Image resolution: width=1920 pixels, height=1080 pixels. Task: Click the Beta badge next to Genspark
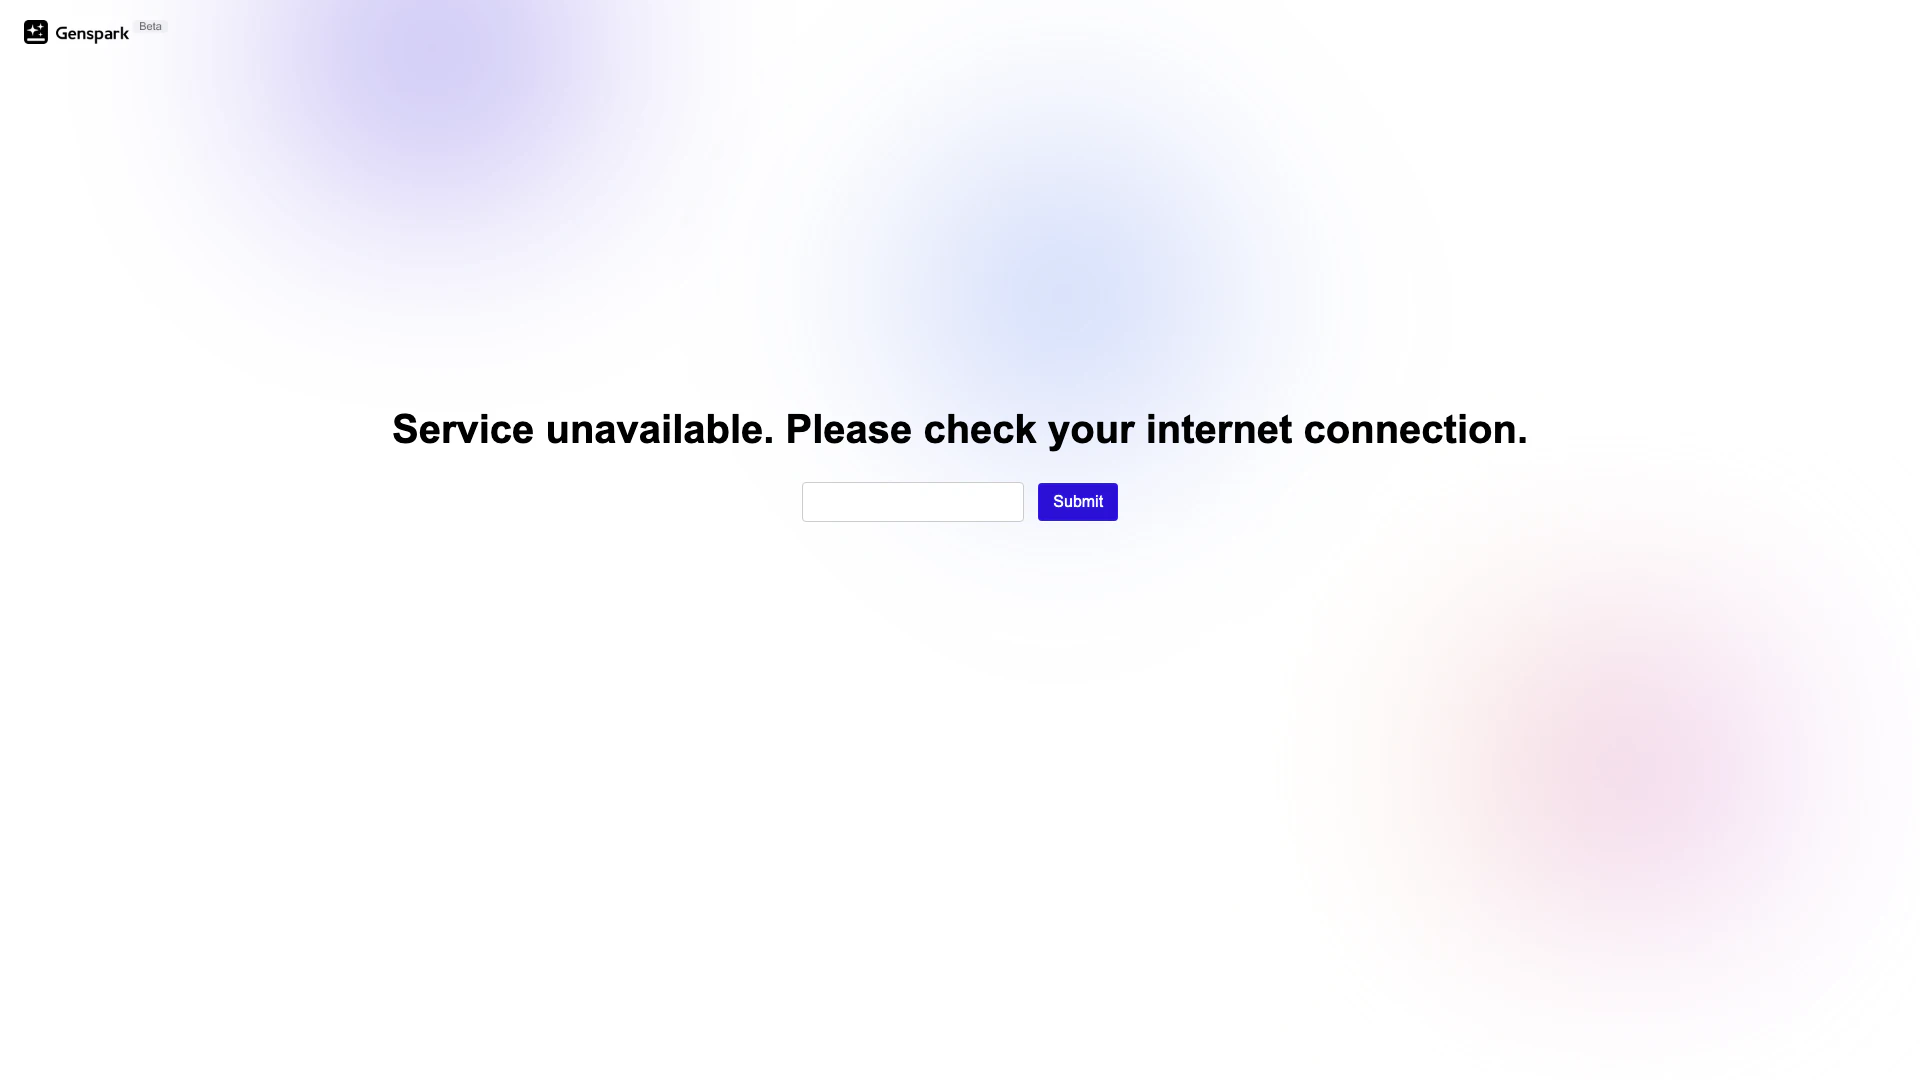pyautogui.click(x=150, y=26)
